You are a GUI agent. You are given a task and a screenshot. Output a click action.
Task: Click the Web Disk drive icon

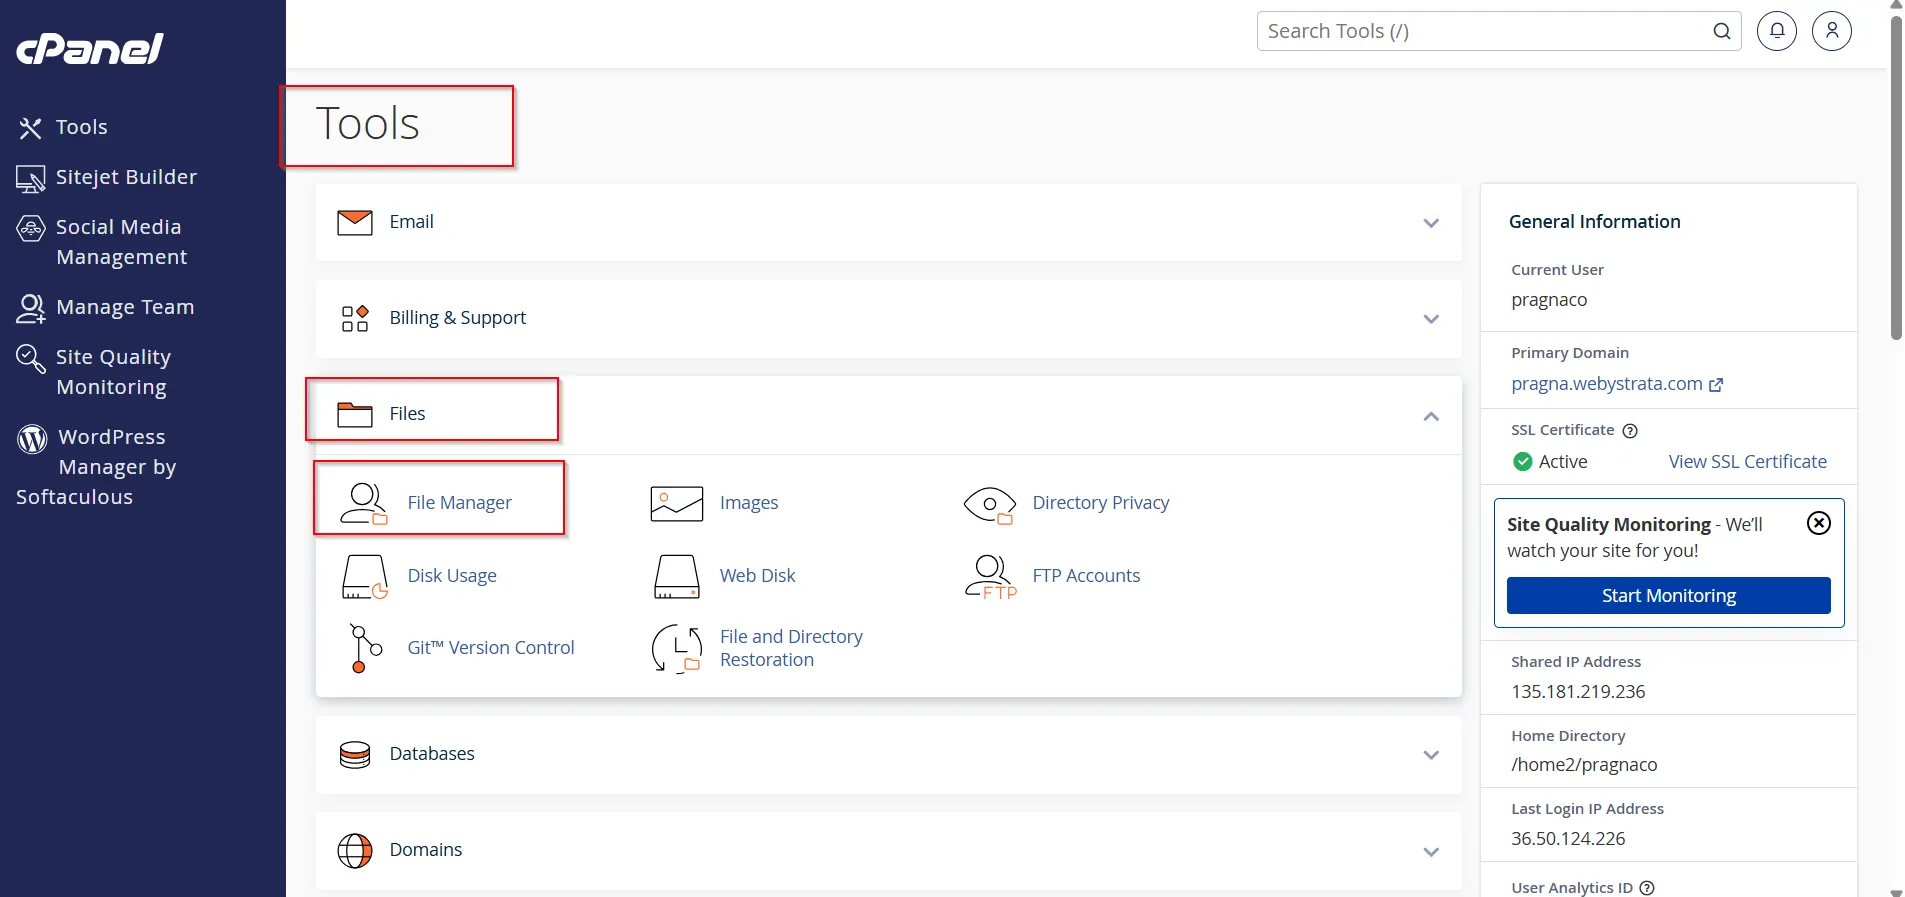[x=677, y=577]
